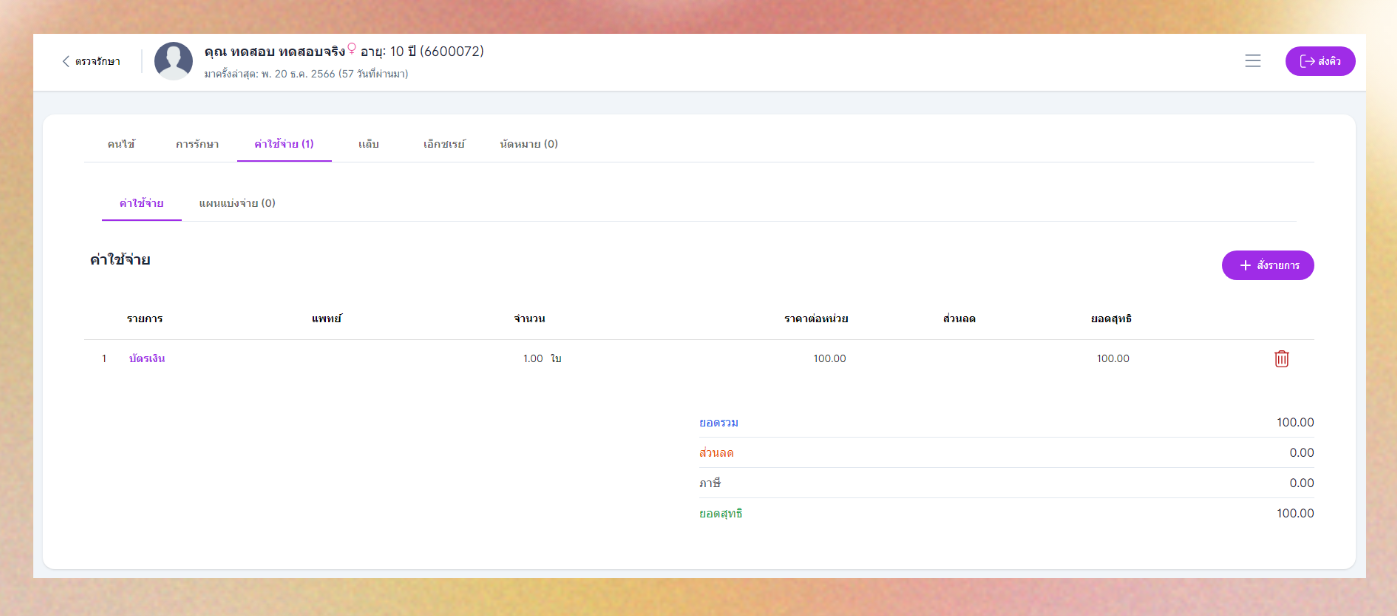The image size is (1397, 616).
Task: Switch to แผนแบ่งจ่าย (0) sub-tab
Action: point(237,203)
